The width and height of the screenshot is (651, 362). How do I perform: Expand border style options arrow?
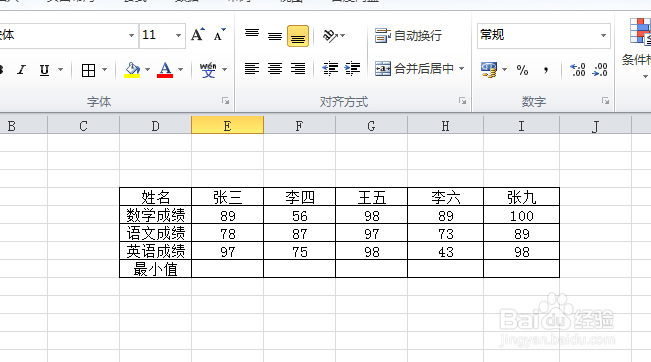(104, 70)
